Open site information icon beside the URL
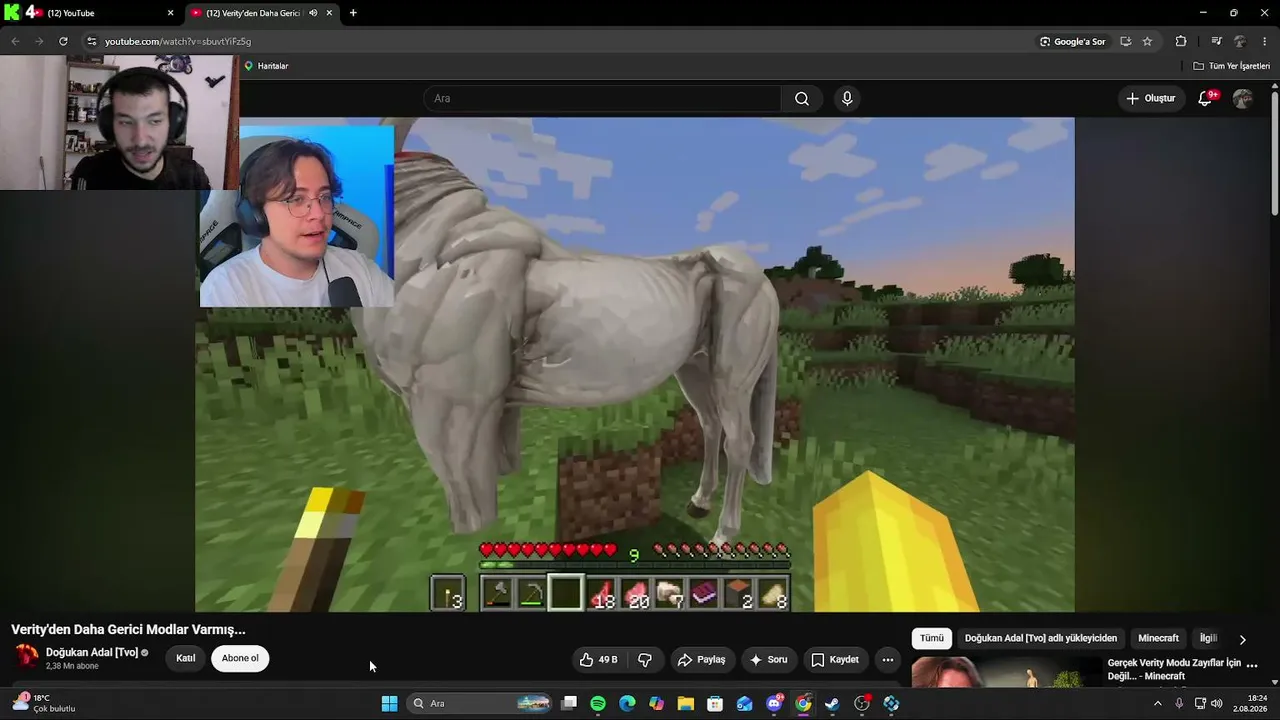The width and height of the screenshot is (1280, 720). pos(91,41)
